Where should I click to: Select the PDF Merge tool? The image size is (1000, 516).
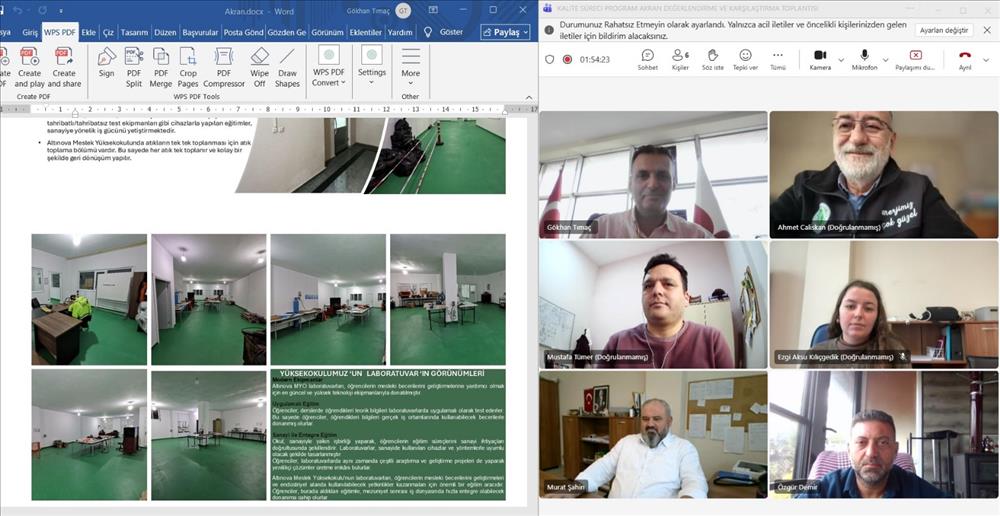pyautogui.click(x=161, y=66)
